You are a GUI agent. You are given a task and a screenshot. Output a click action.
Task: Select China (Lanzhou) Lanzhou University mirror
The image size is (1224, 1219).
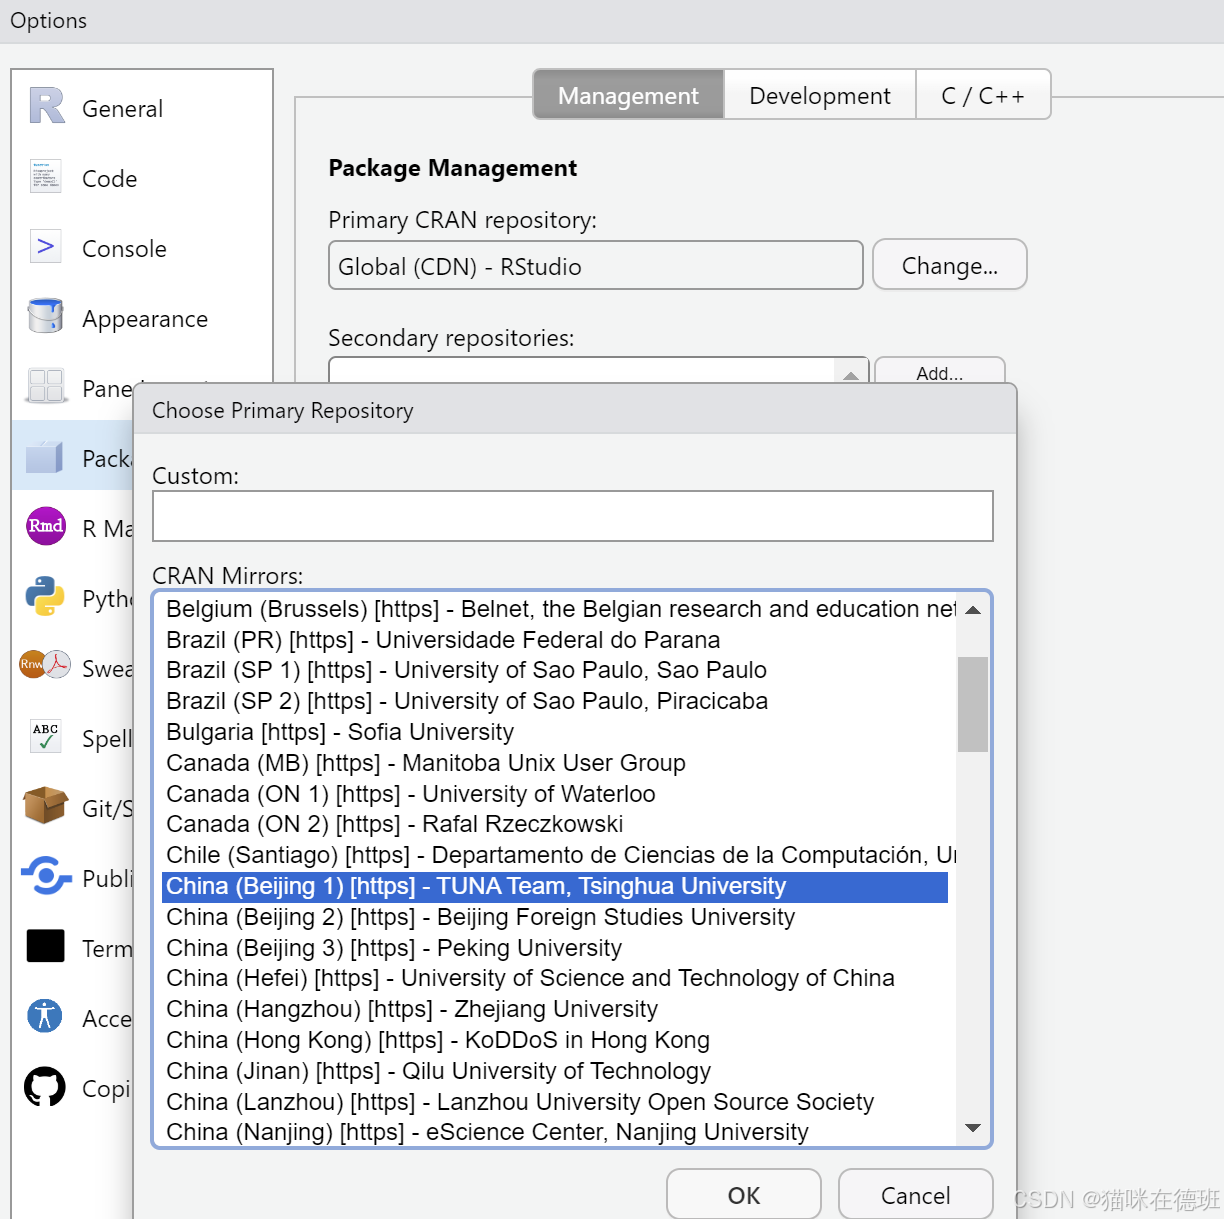tap(555, 1102)
